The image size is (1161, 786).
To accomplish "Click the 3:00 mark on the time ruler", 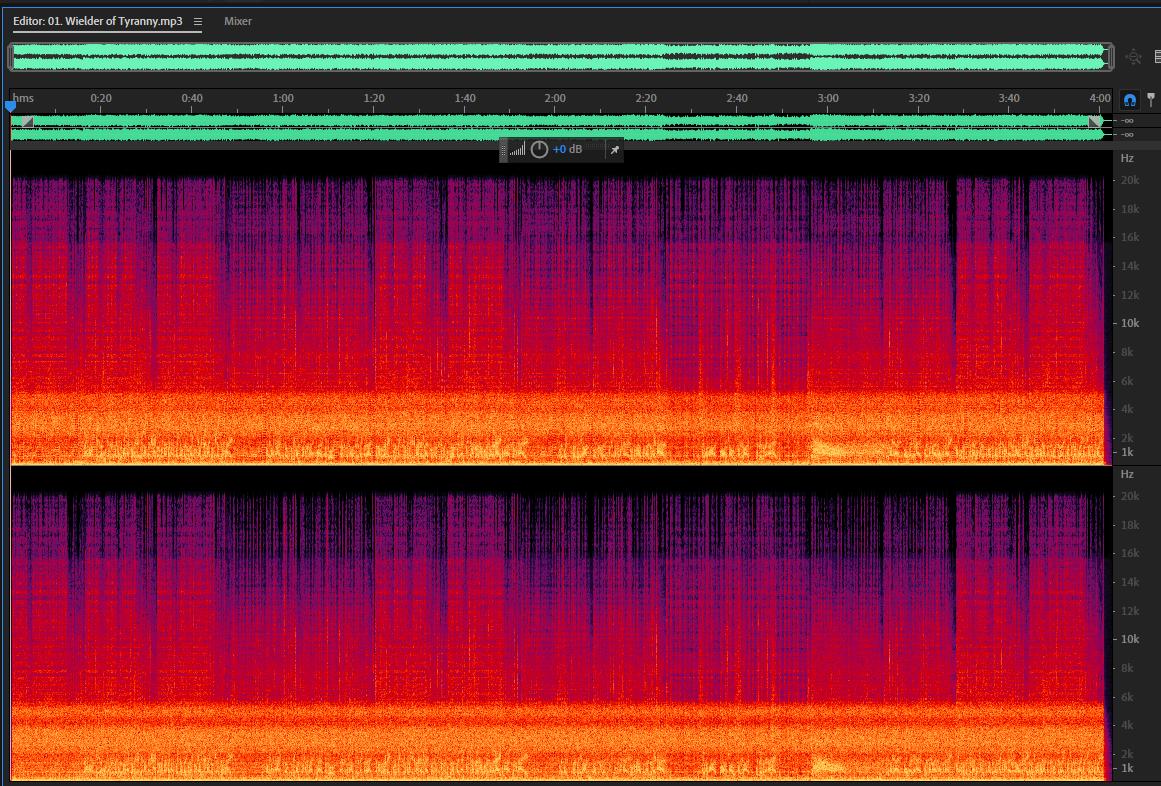I will tap(828, 98).
